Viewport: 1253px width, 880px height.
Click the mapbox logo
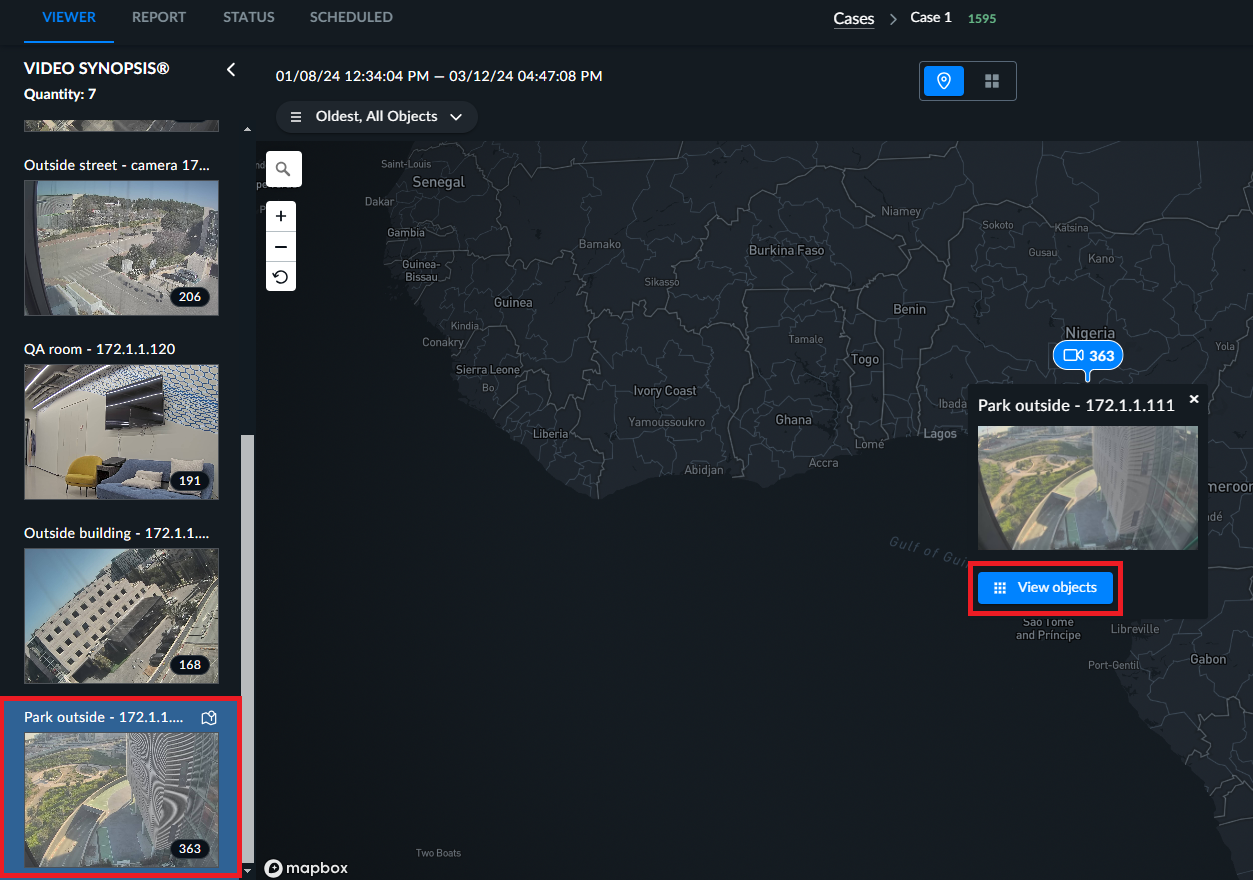306,868
